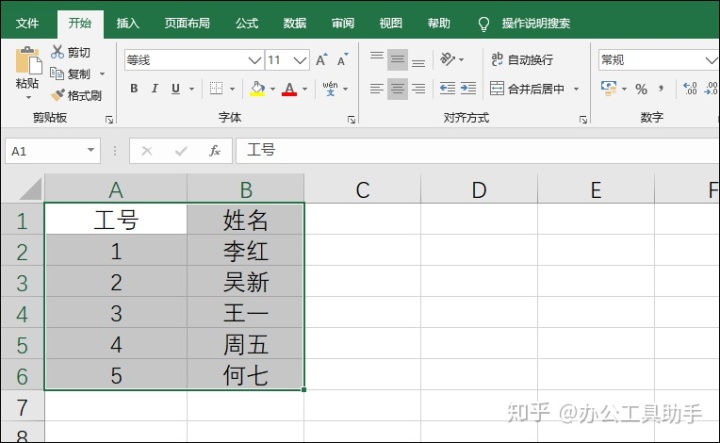Click increase decimal icon
This screenshot has height=443, width=720.
690,88
